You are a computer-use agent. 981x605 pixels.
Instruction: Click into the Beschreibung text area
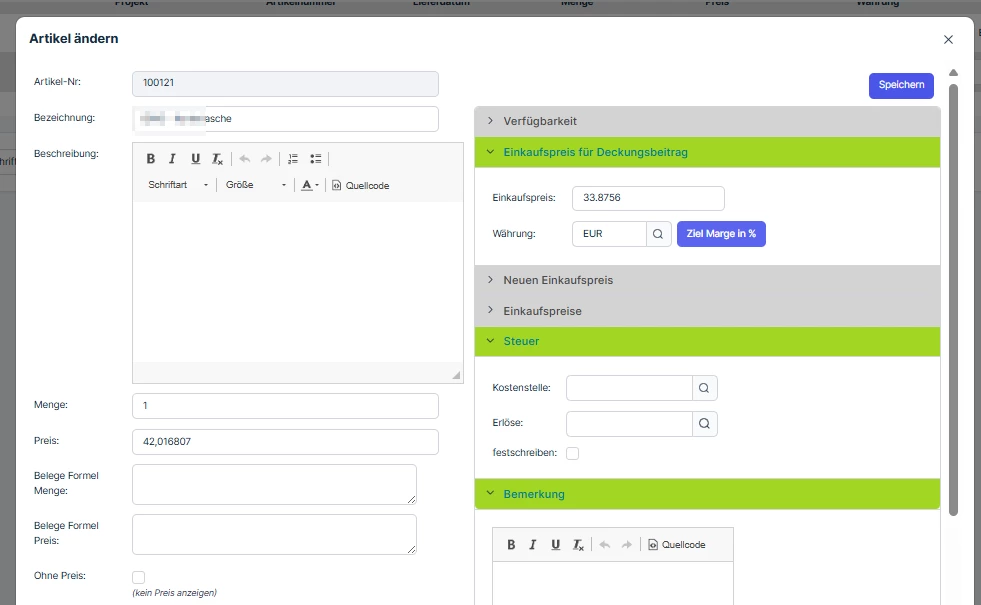click(298, 282)
